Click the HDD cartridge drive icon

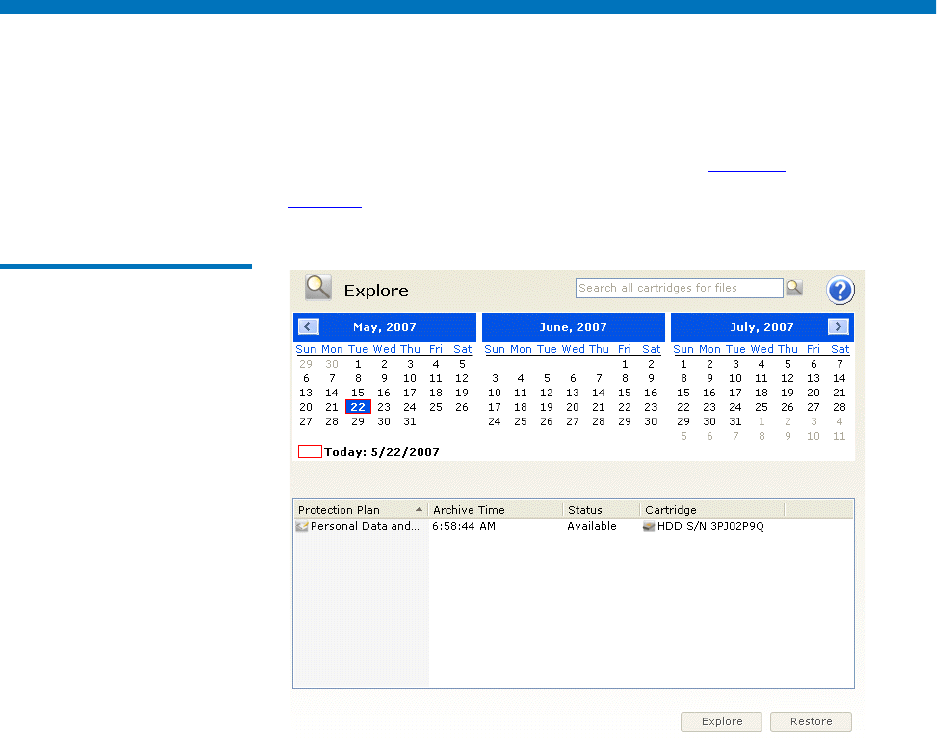[x=649, y=526]
